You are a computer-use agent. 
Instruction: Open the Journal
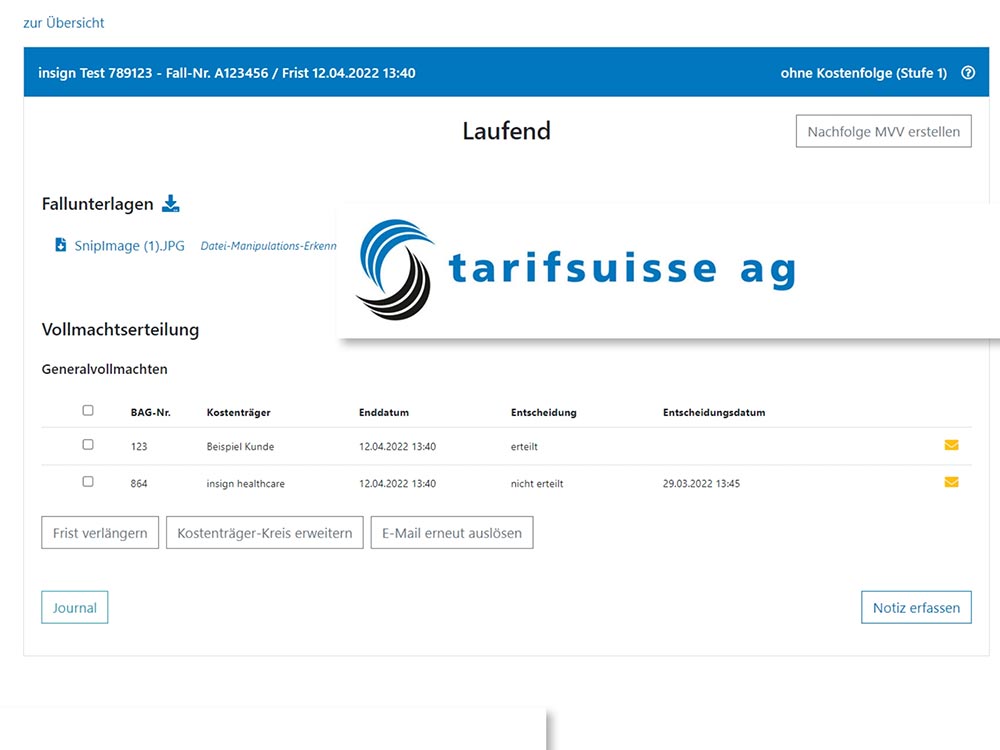(x=75, y=607)
